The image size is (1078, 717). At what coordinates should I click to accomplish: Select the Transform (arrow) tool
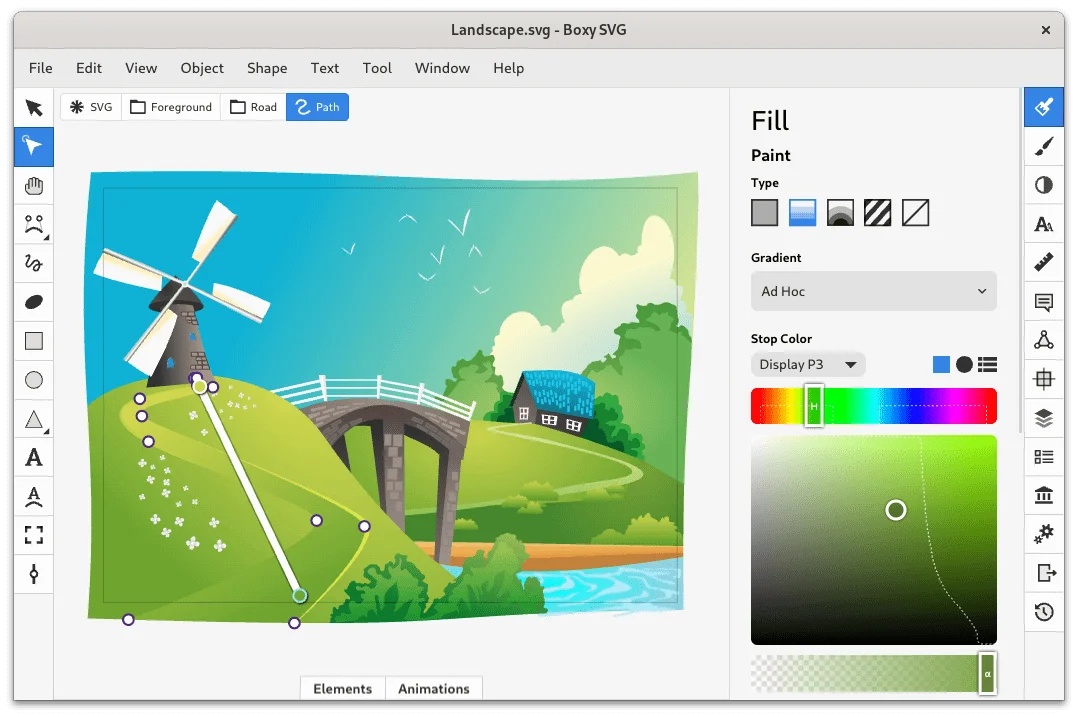point(34,108)
